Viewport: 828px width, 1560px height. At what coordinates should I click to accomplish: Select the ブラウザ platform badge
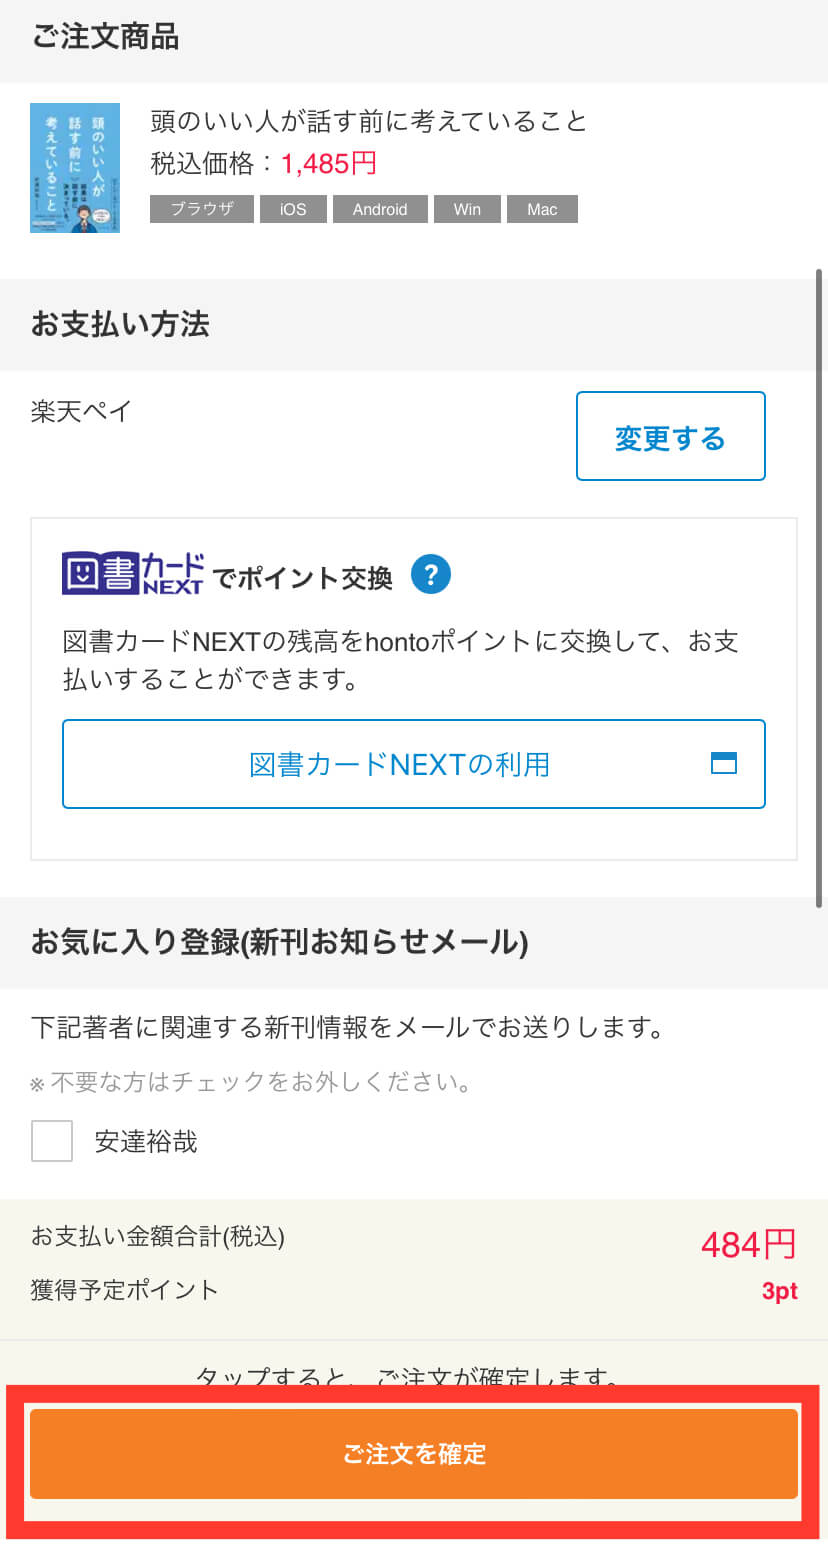point(201,209)
